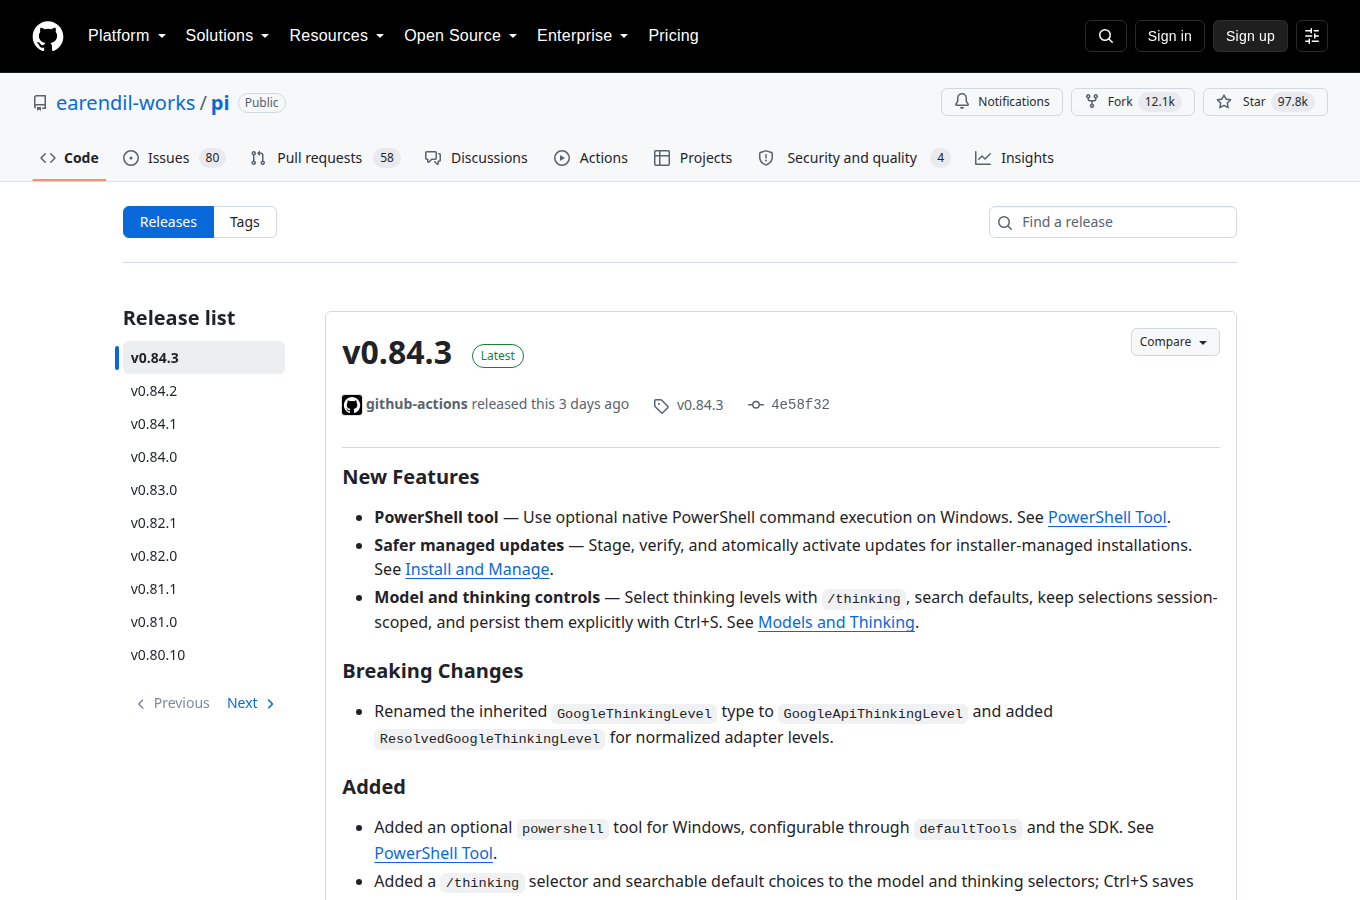
Task: Focus the Find a release field
Action: point(1113,222)
